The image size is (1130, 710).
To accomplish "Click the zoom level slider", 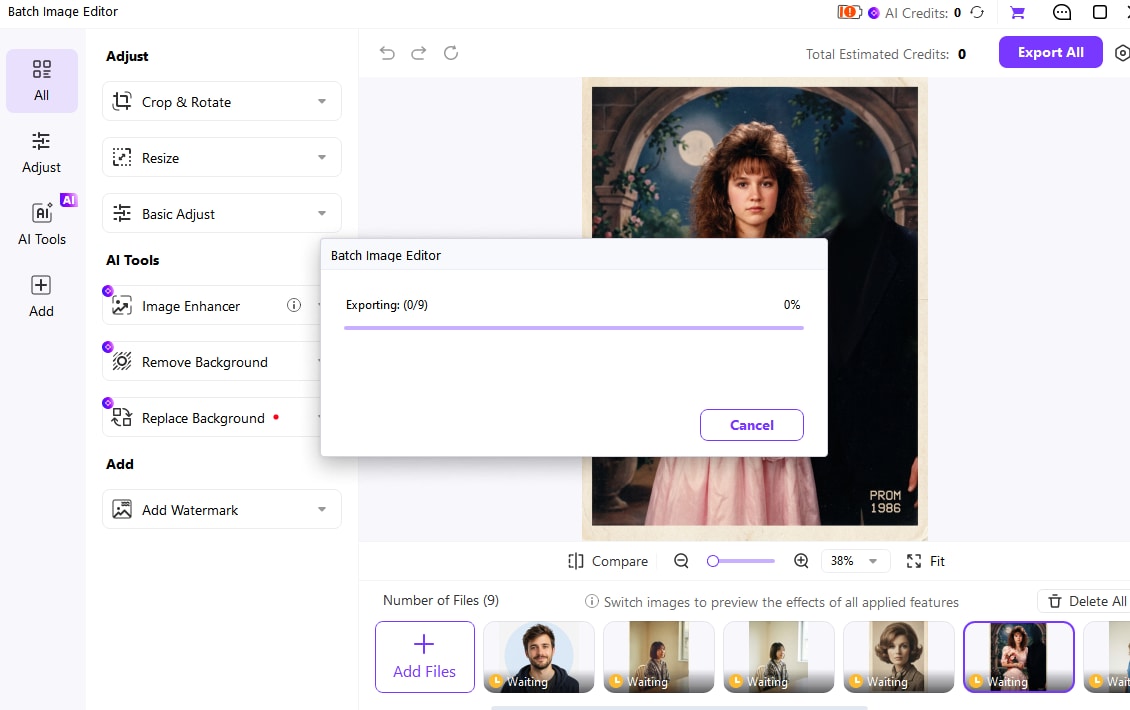I will 741,561.
